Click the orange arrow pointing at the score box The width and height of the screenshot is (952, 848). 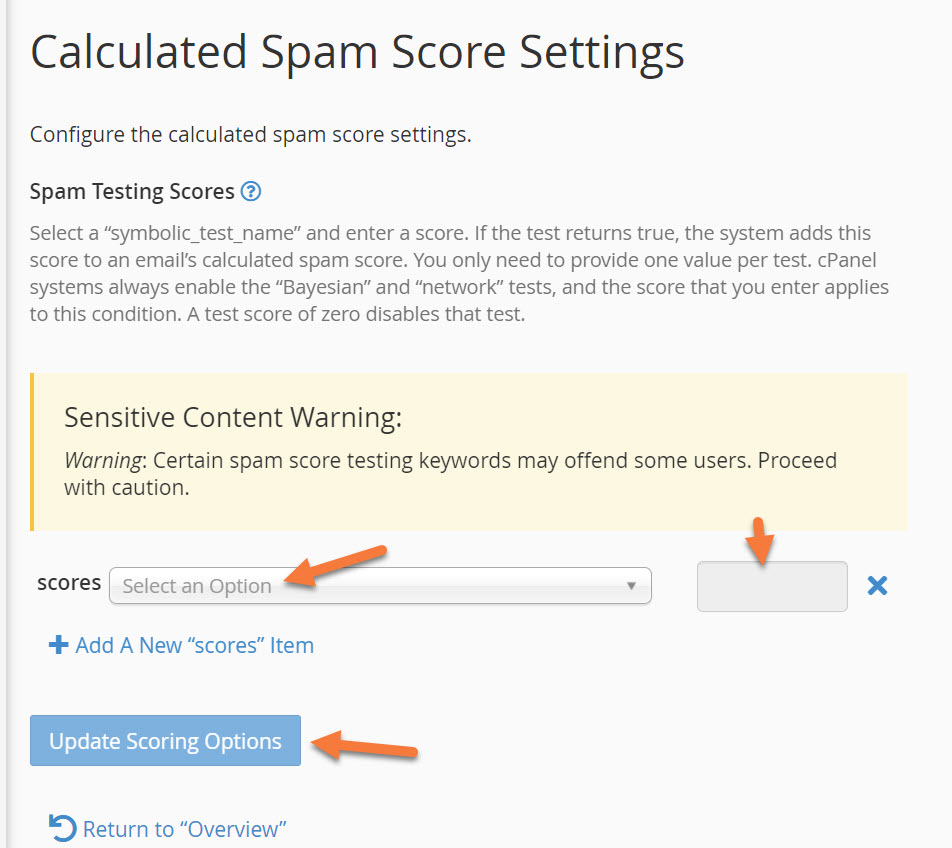(x=762, y=543)
